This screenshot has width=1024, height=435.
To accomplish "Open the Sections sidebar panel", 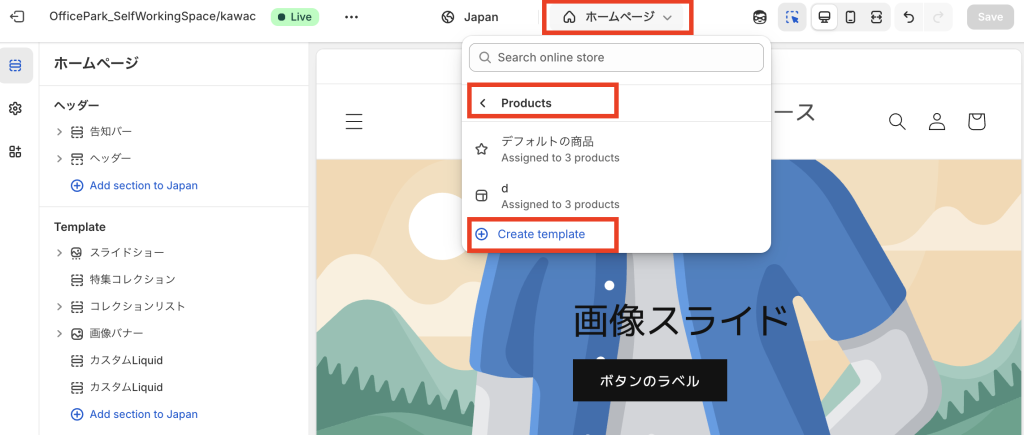I will point(16,66).
